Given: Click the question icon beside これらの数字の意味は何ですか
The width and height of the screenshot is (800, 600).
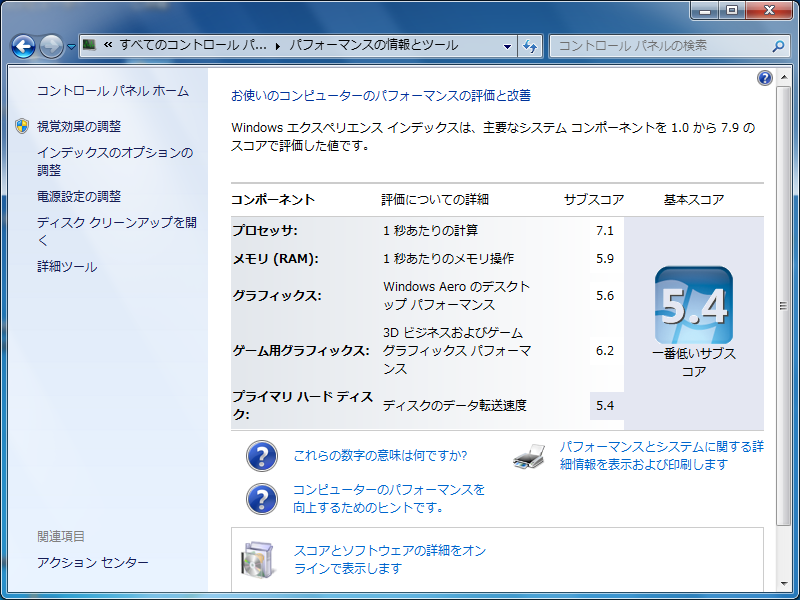Looking at the screenshot, I should (x=262, y=456).
